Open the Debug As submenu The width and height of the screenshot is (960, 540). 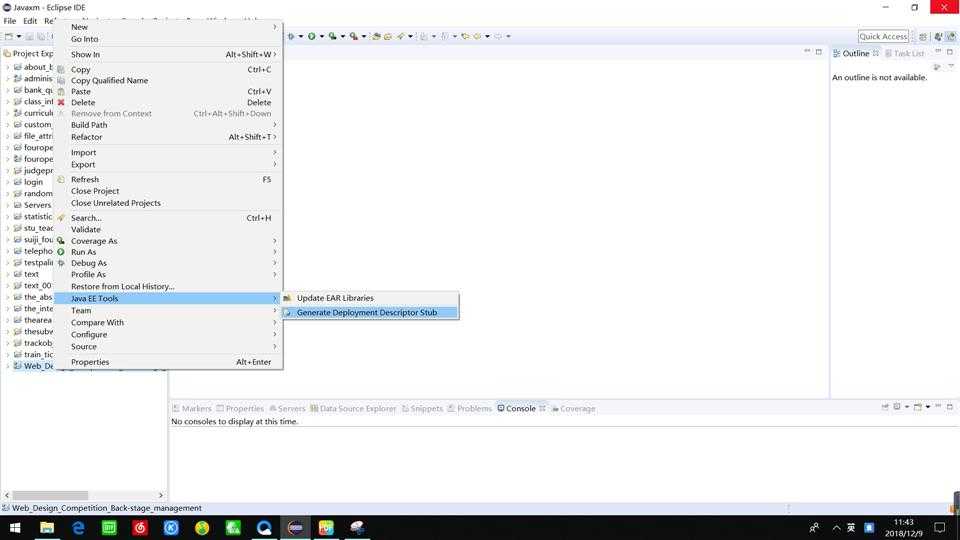(168, 263)
